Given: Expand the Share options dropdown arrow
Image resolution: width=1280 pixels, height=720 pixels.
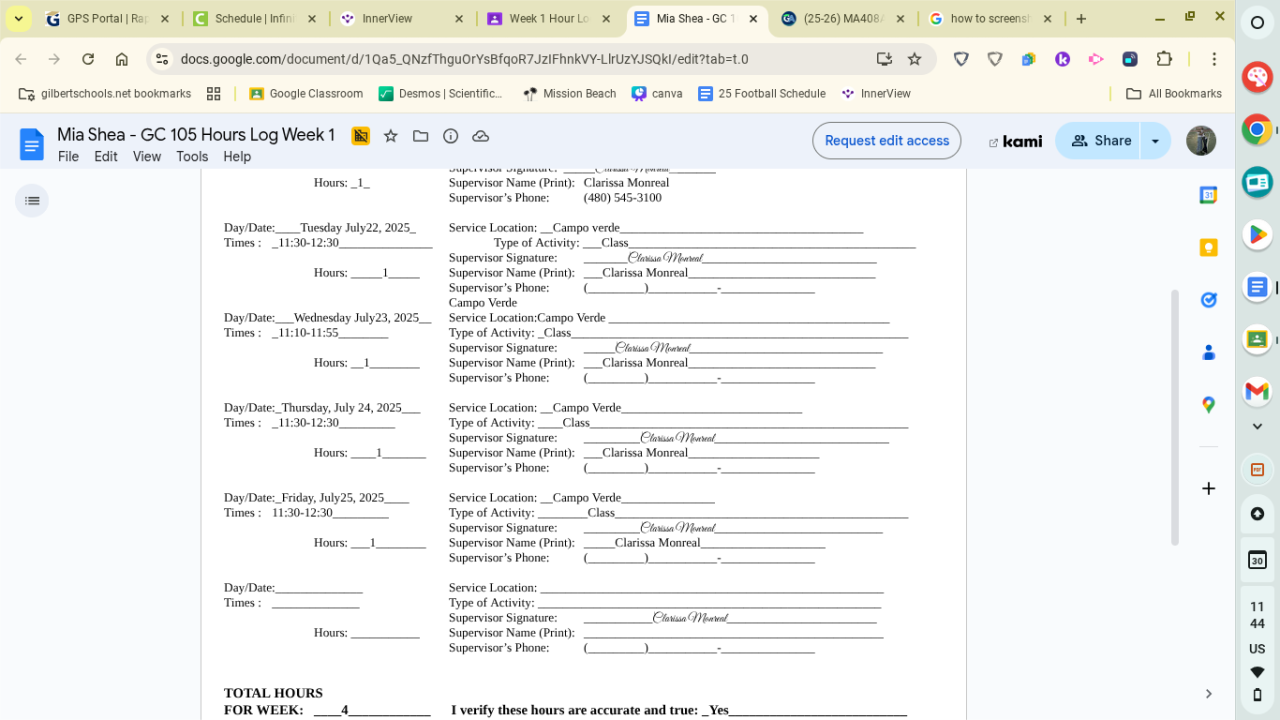Looking at the screenshot, I should point(1155,141).
